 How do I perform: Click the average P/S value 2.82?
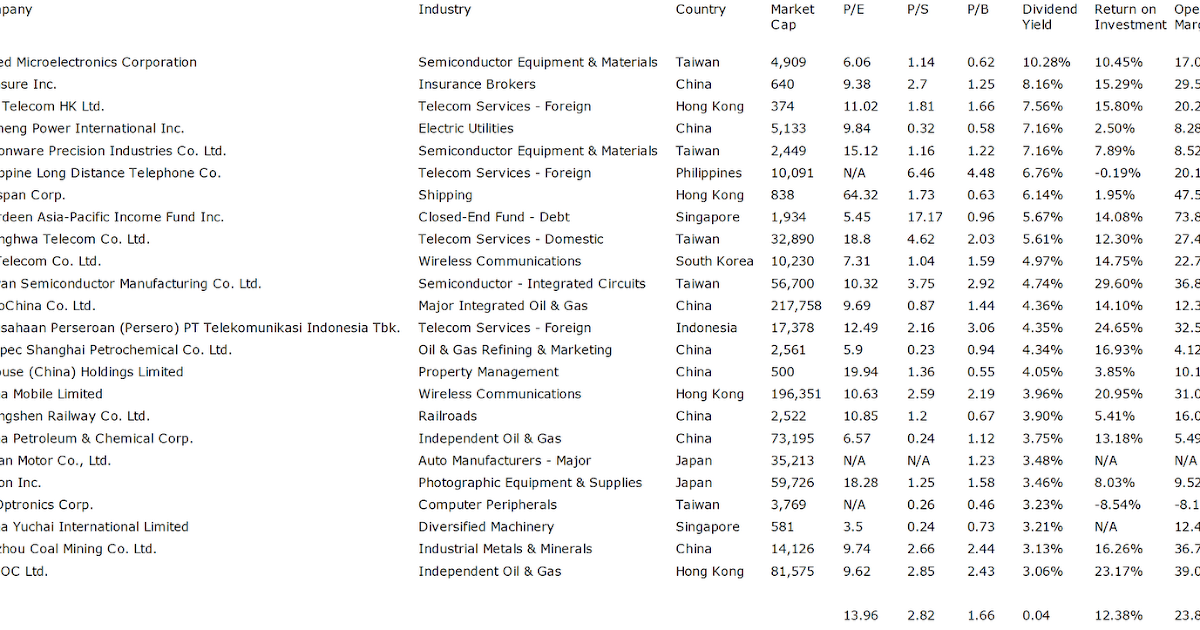pyautogui.click(x=920, y=615)
